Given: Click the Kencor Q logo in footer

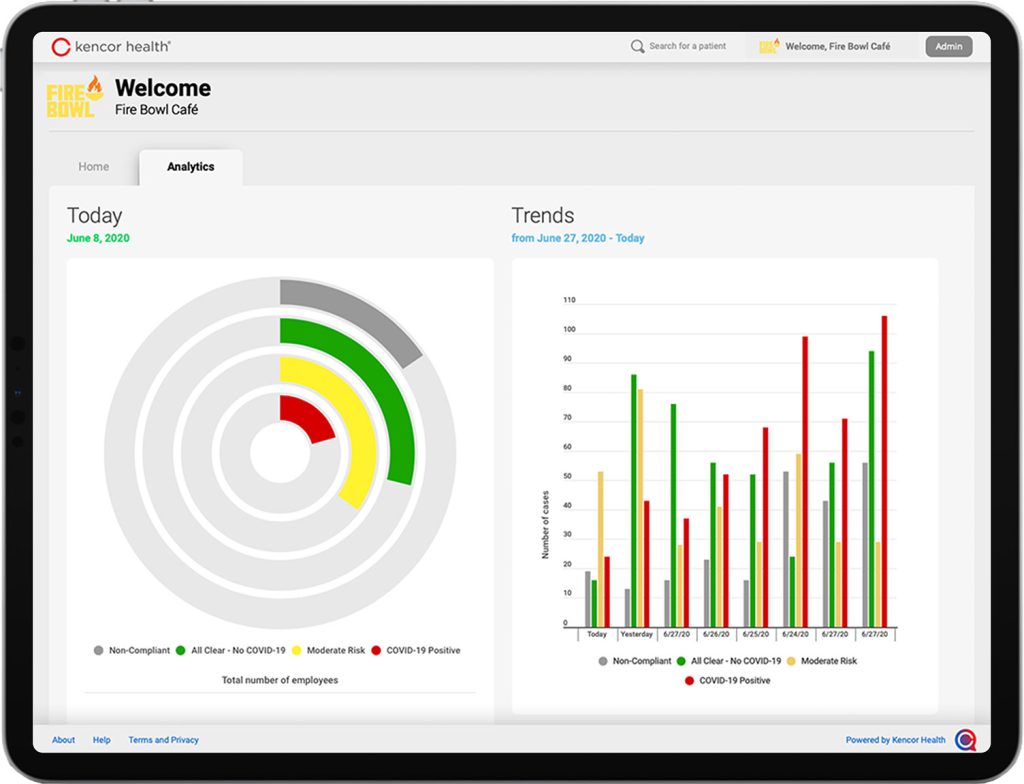Looking at the screenshot, I should 965,740.
